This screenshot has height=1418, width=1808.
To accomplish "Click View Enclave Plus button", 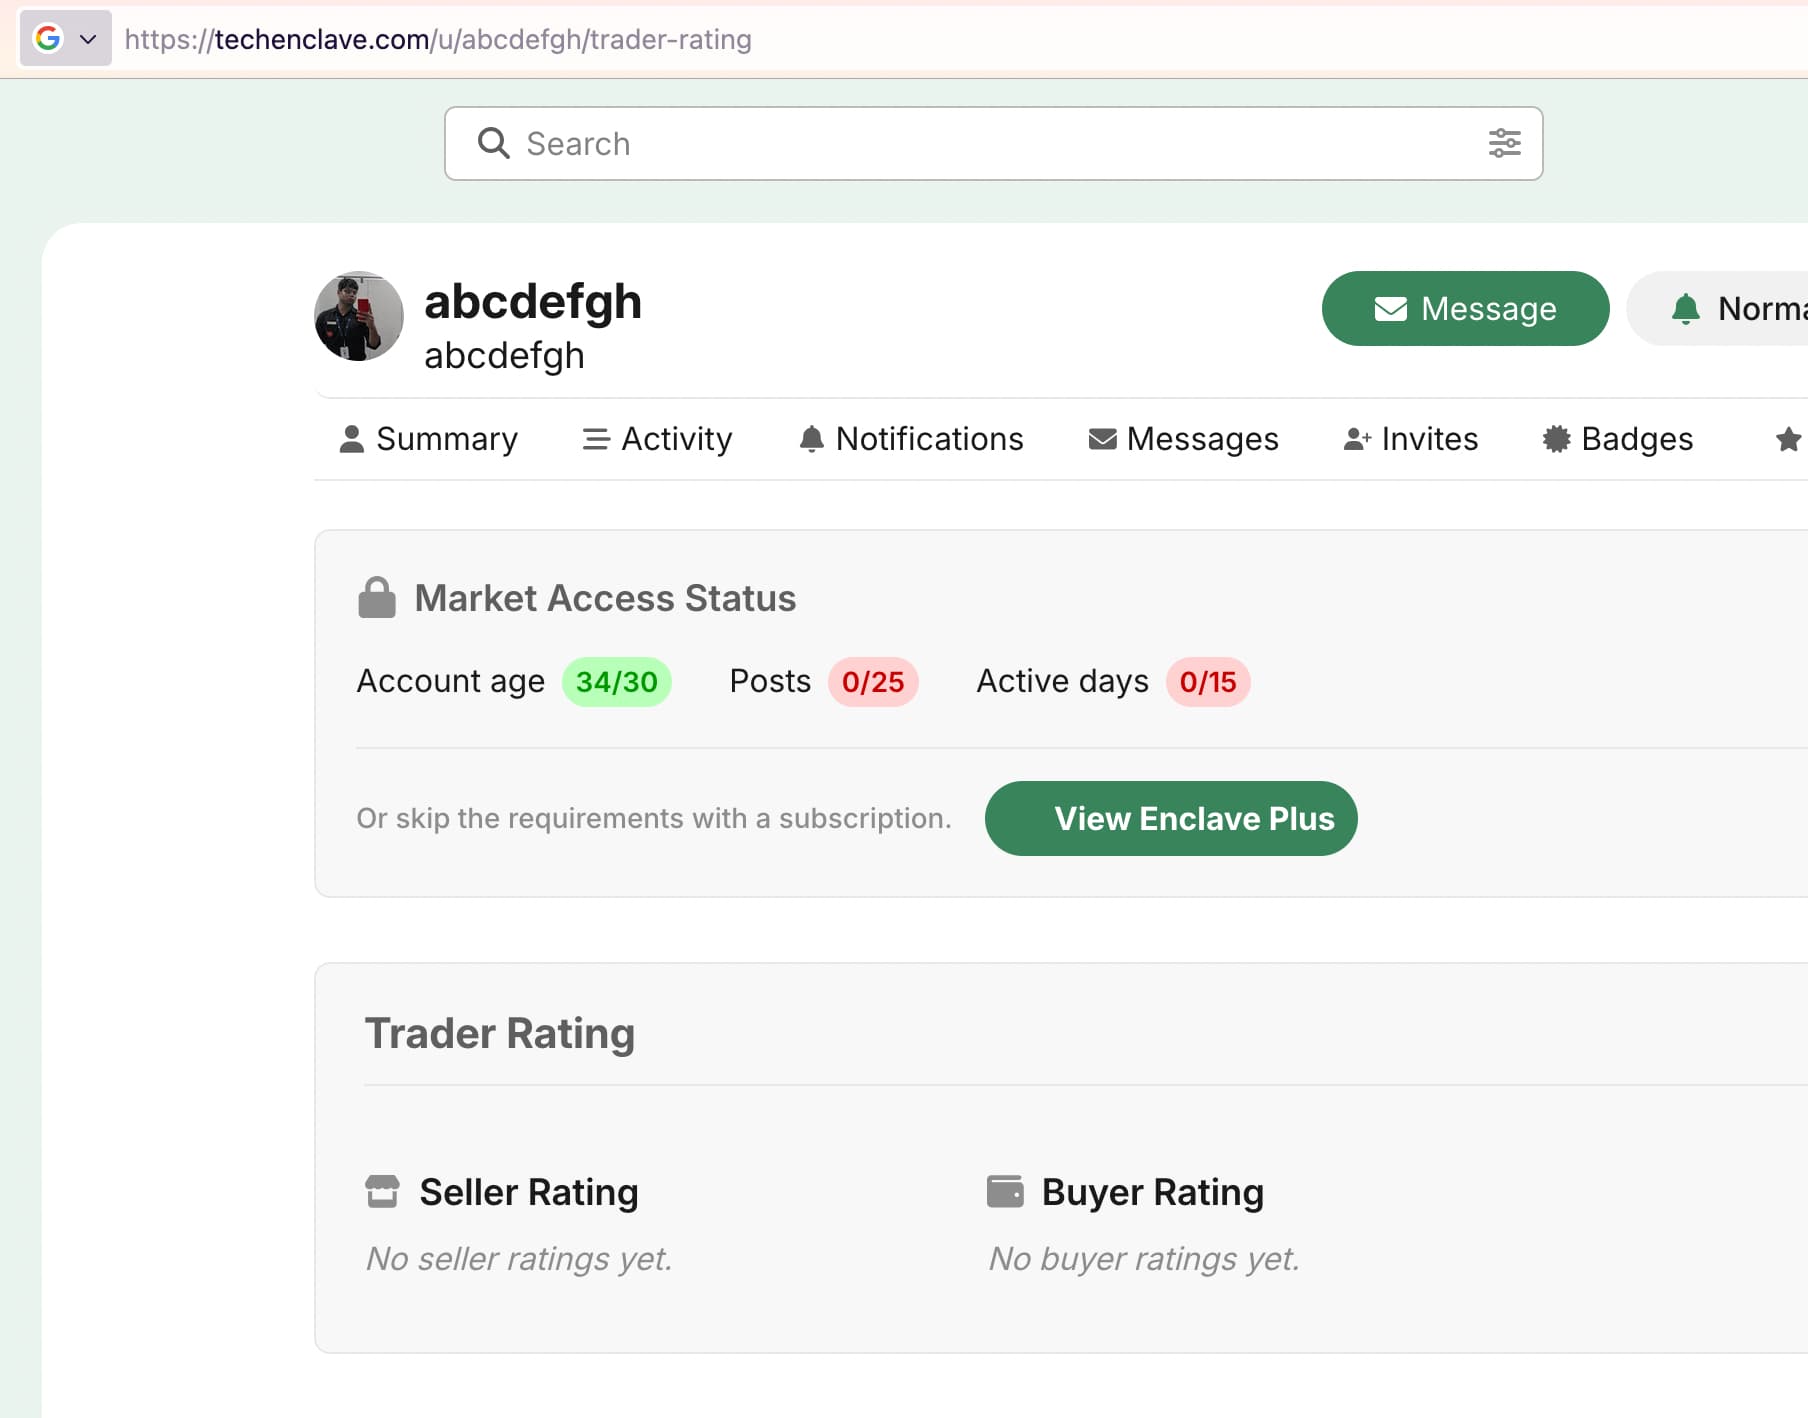I will click(1171, 818).
